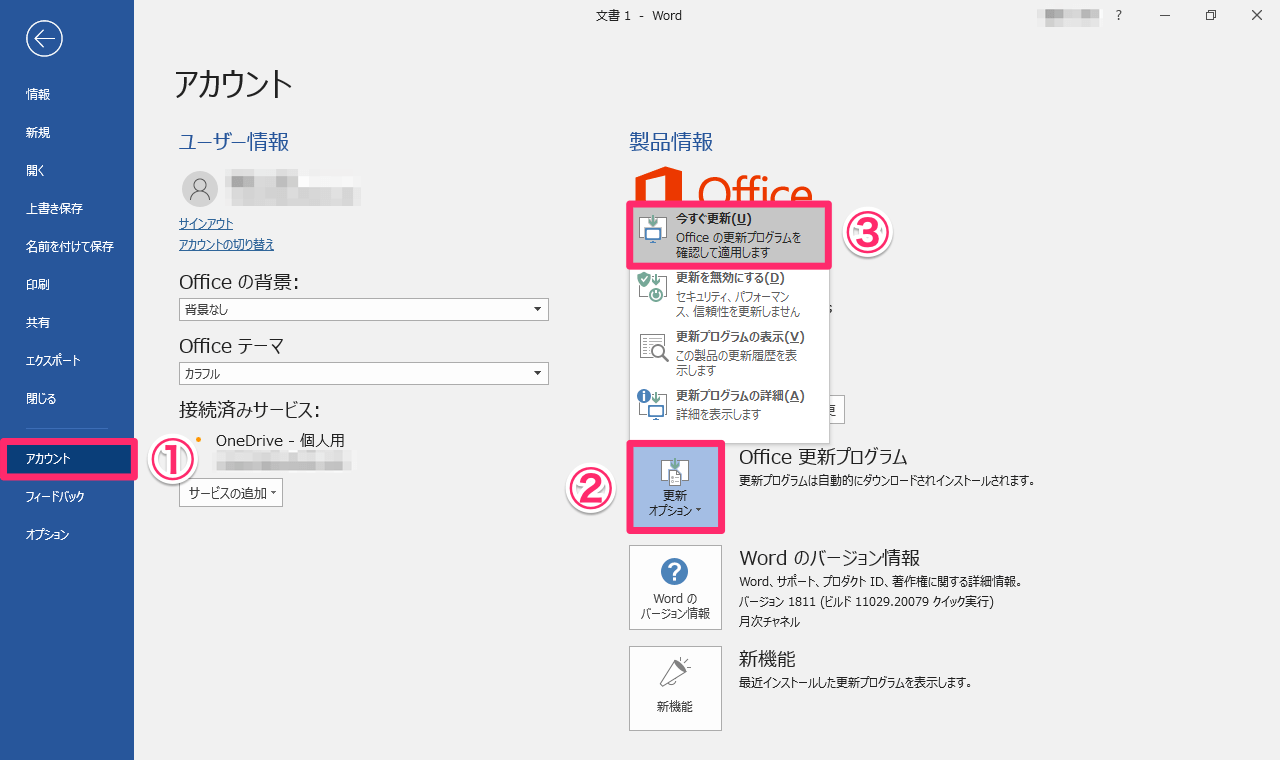The image size is (1280, 760).
Task: Click the user profile avatar icon
Action: click(200, 188)
